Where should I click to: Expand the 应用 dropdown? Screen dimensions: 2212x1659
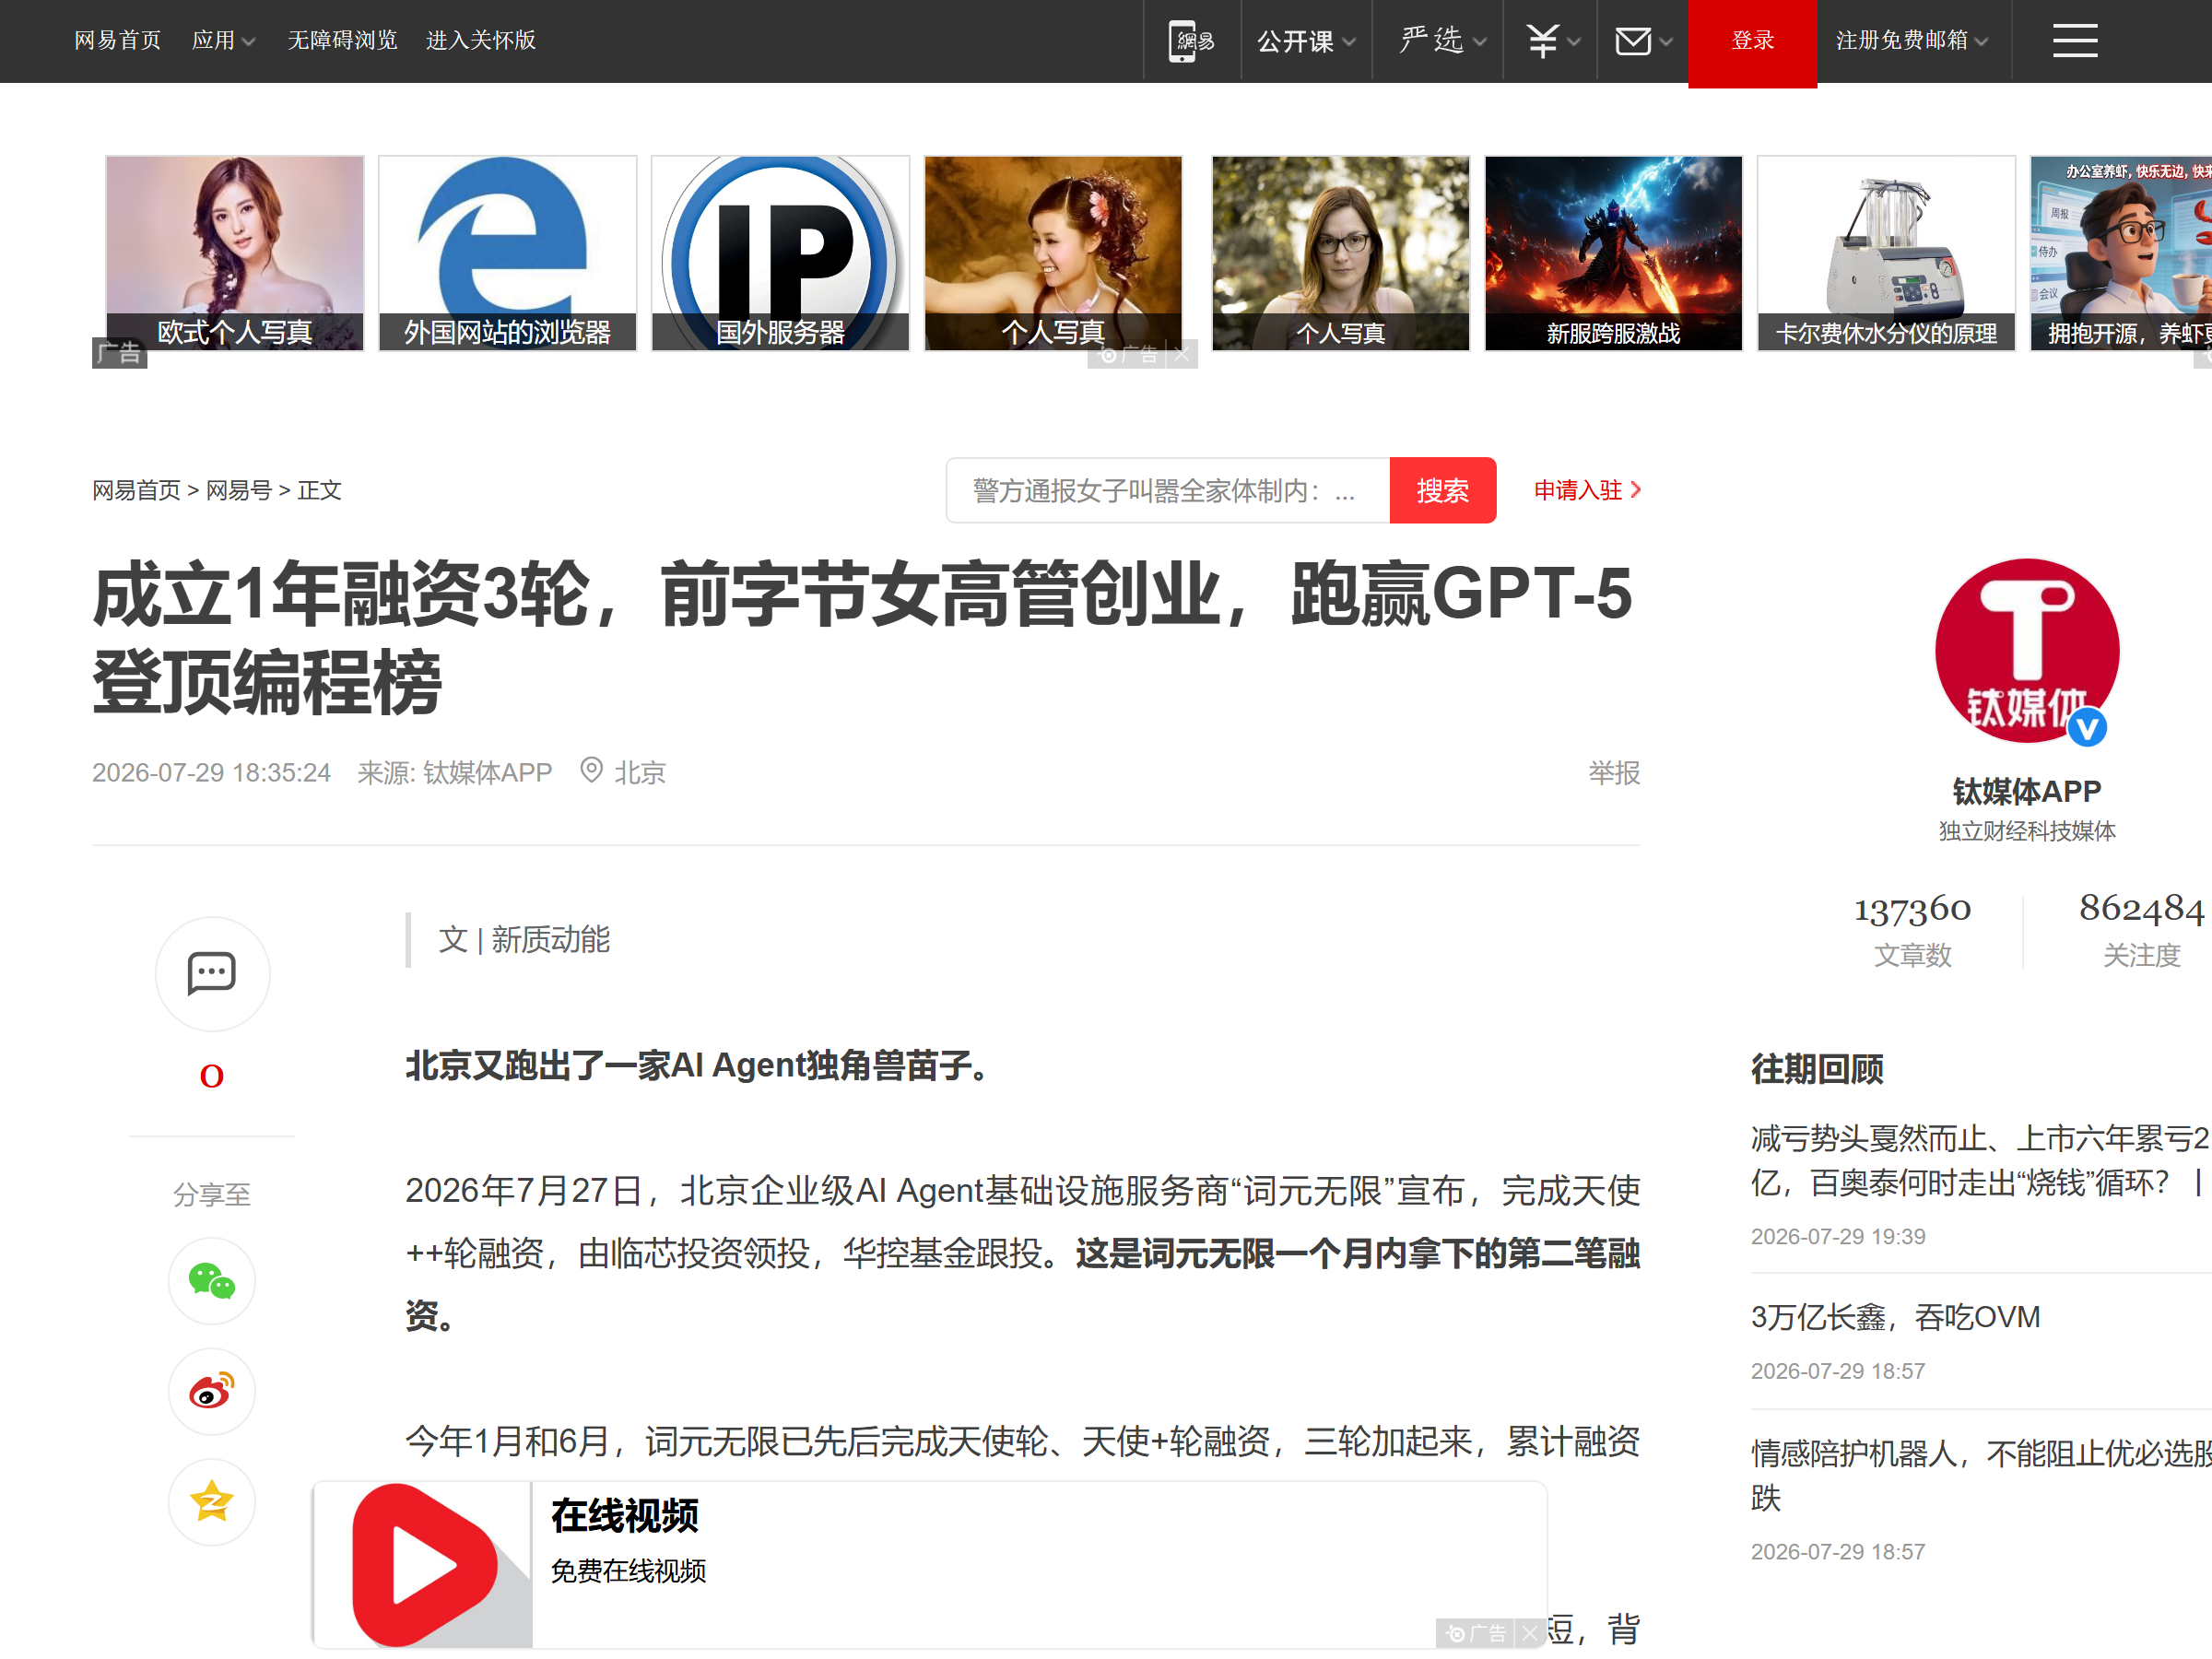[x=223, y=41]
